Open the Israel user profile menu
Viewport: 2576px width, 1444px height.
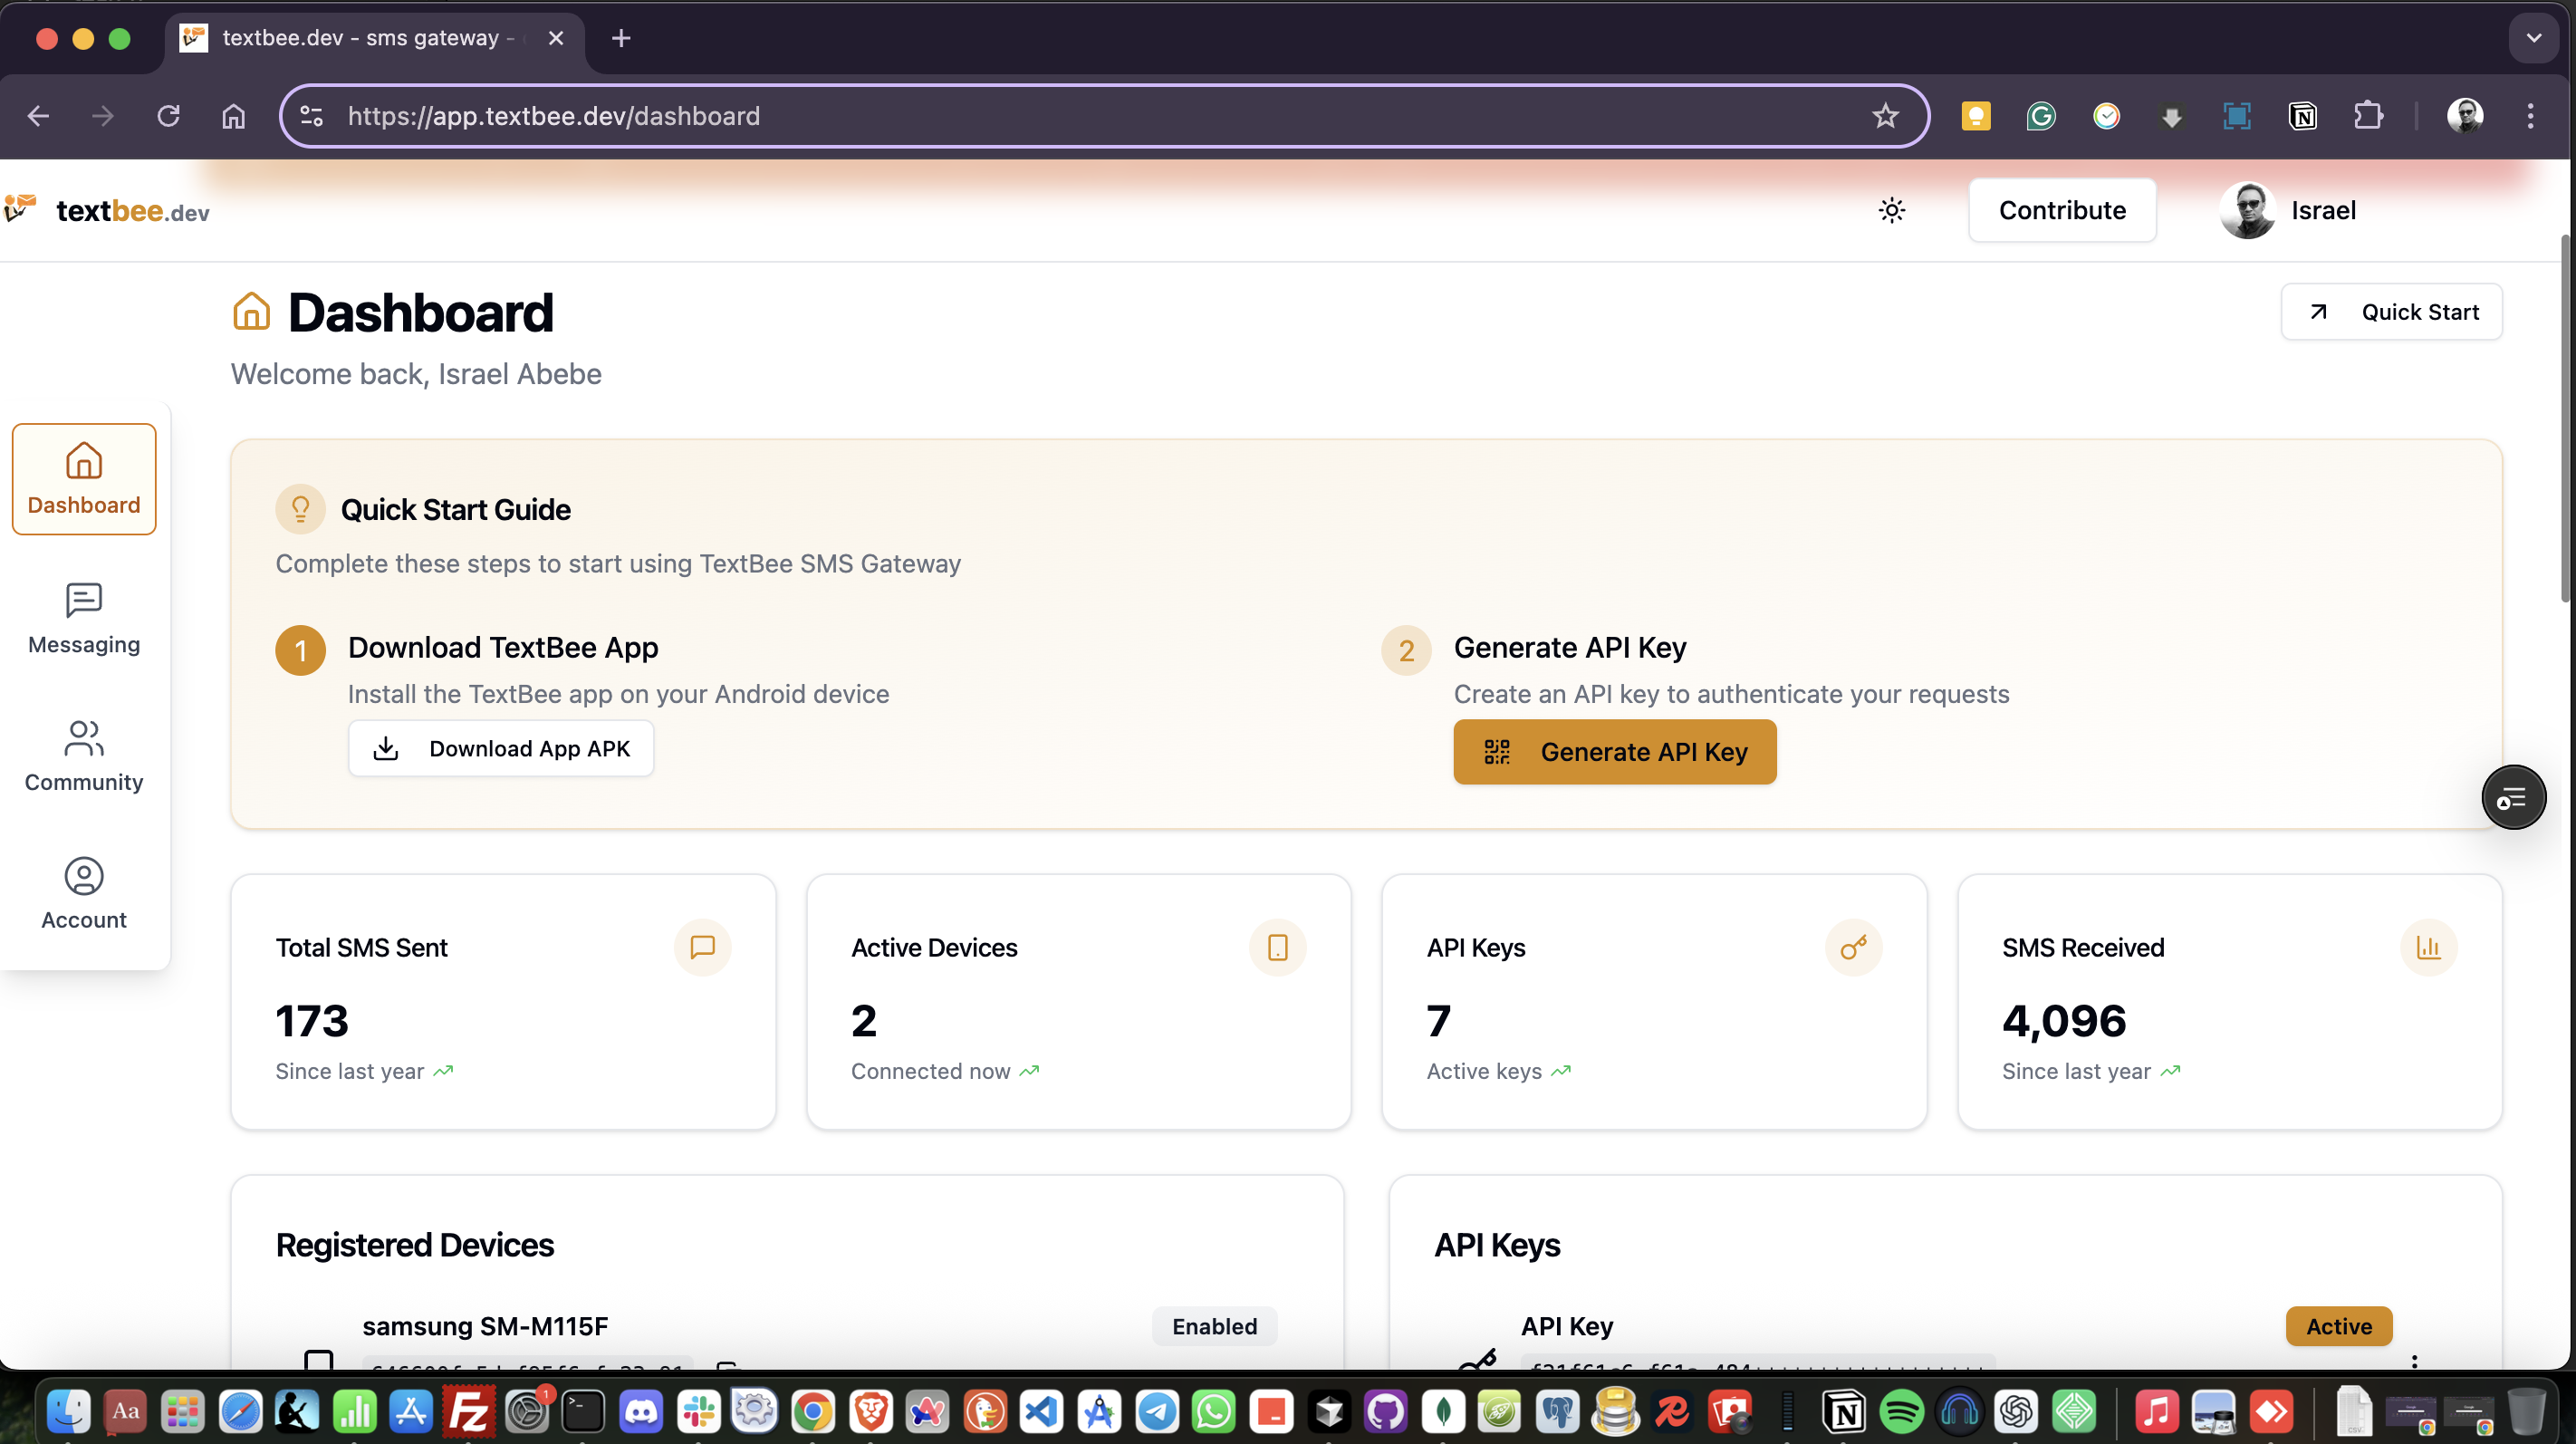tap(2288, 210)
